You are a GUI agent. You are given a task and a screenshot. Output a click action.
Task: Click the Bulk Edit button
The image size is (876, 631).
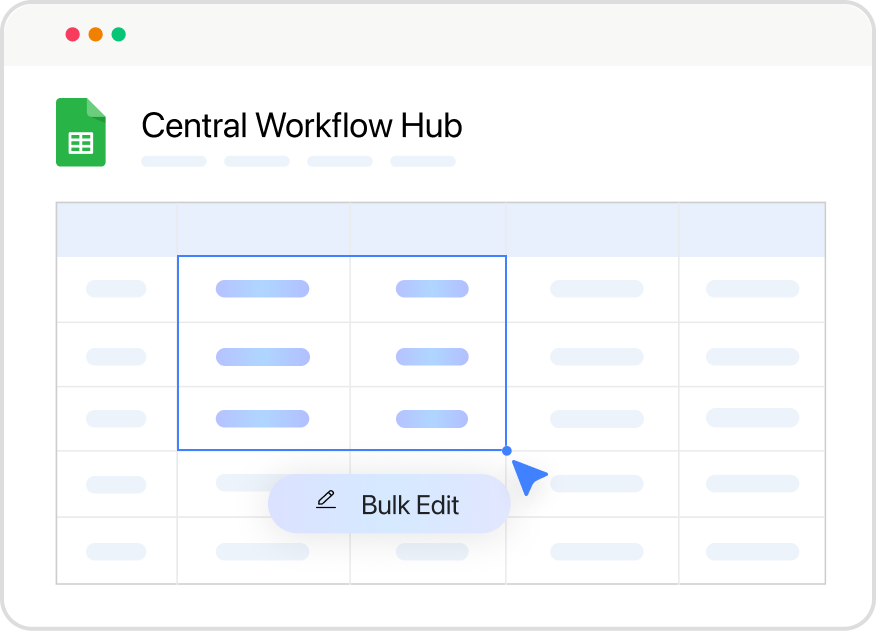389,504
